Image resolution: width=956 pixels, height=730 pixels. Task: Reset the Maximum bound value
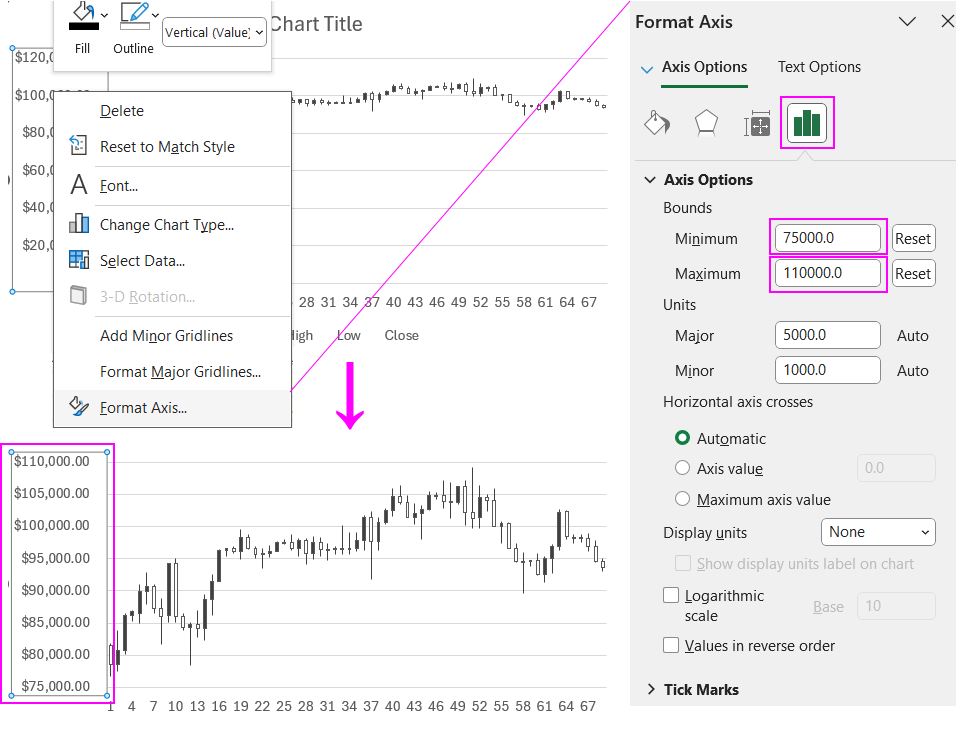912,273
